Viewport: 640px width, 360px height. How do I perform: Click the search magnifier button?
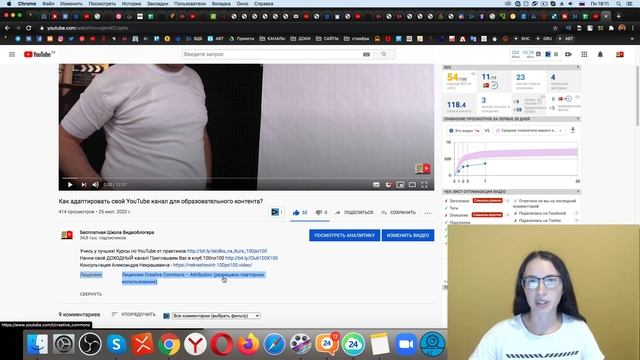coord(384,54)
